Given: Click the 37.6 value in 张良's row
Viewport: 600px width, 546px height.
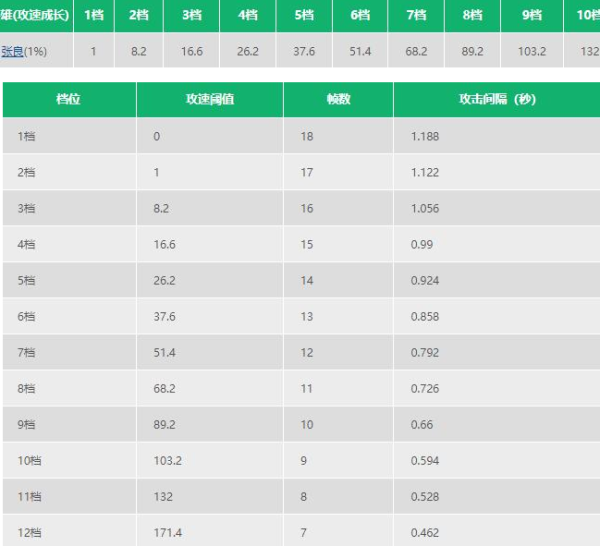Looking at the screenshot, I should tap(304, 51).
